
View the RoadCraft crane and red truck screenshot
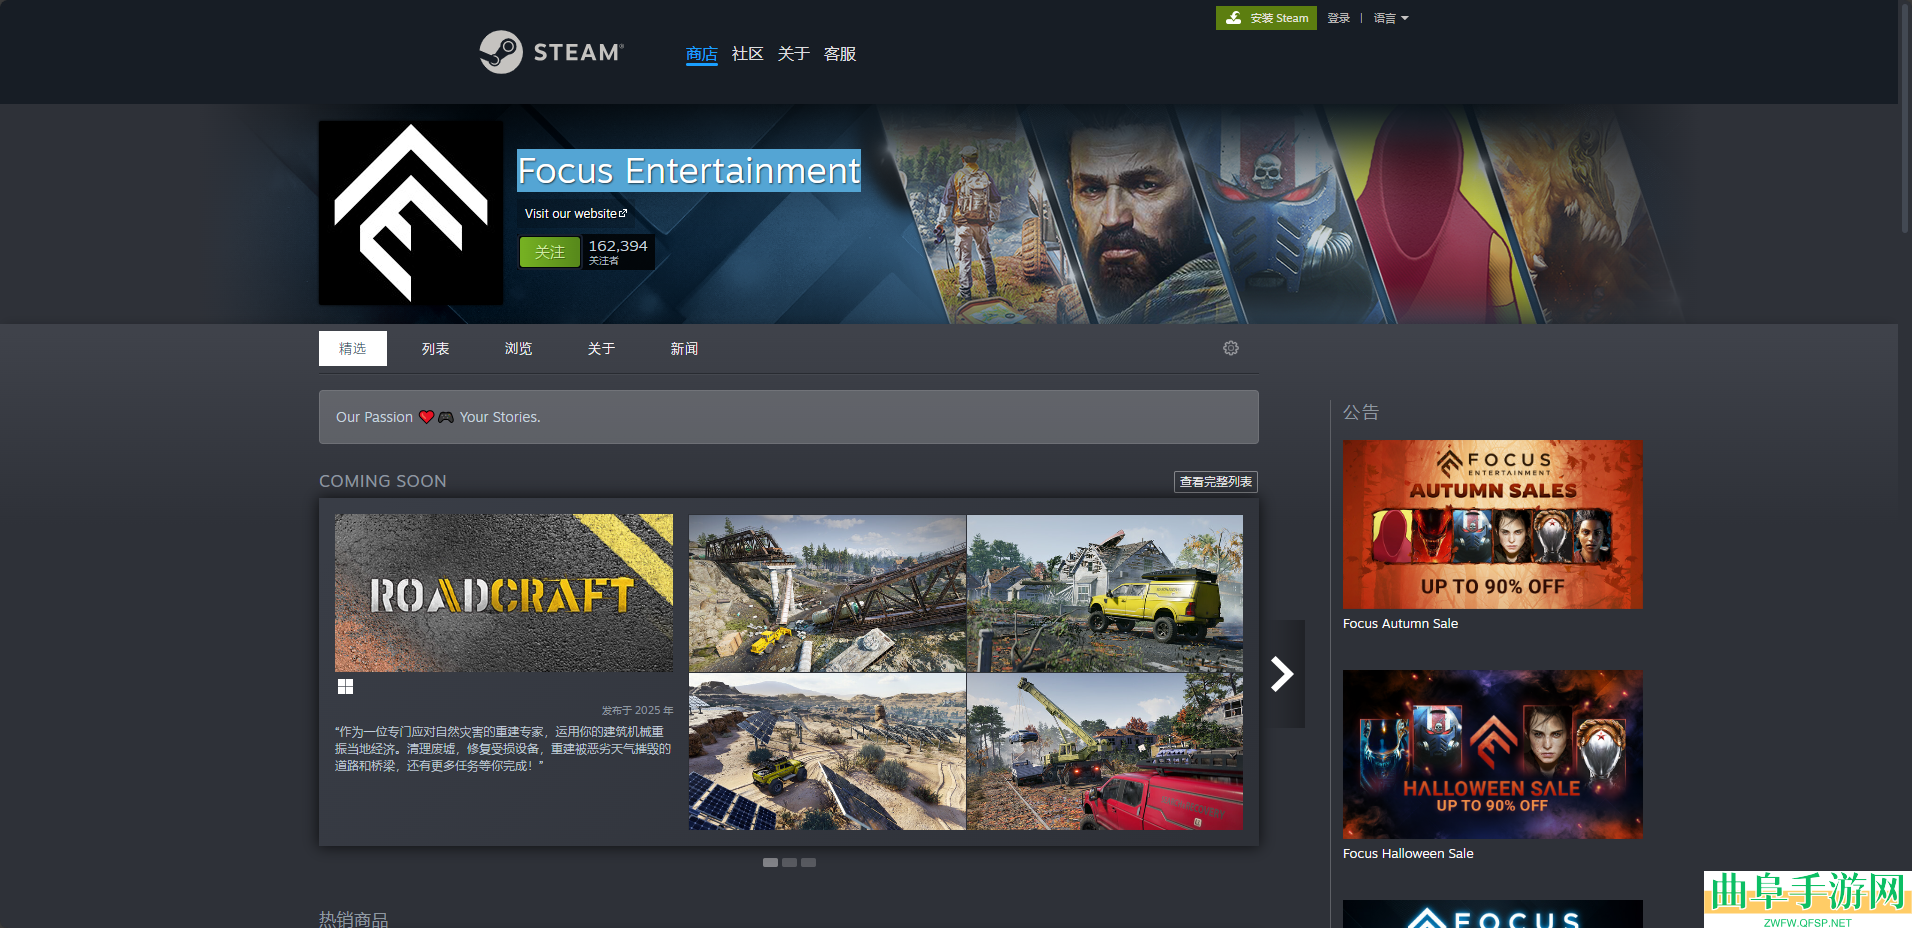click(x=1105, y=751)
